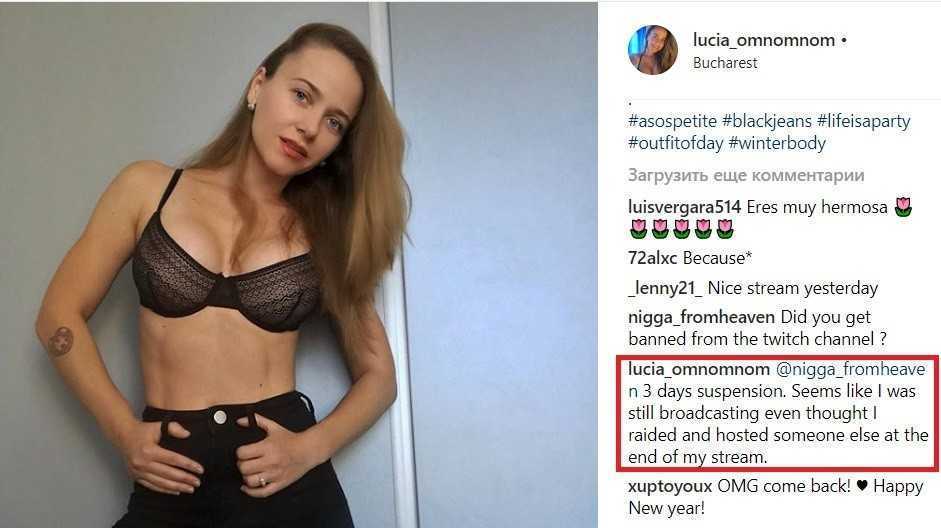Image resolution: width=941 pixels, height=528 pixels.
Task: Load more comments via Загрузить еще комментарии
Action: [x=746, y=175]
